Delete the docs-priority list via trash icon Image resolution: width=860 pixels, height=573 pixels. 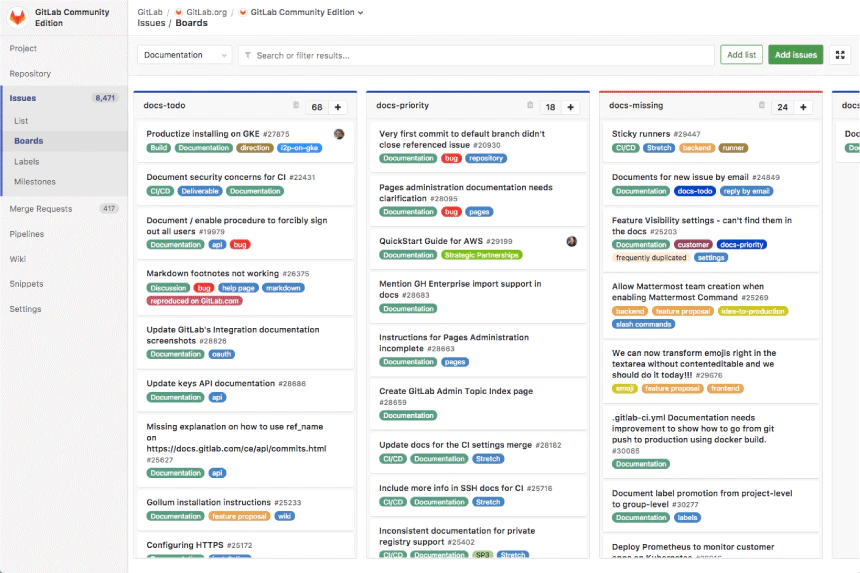pos(530,105)
